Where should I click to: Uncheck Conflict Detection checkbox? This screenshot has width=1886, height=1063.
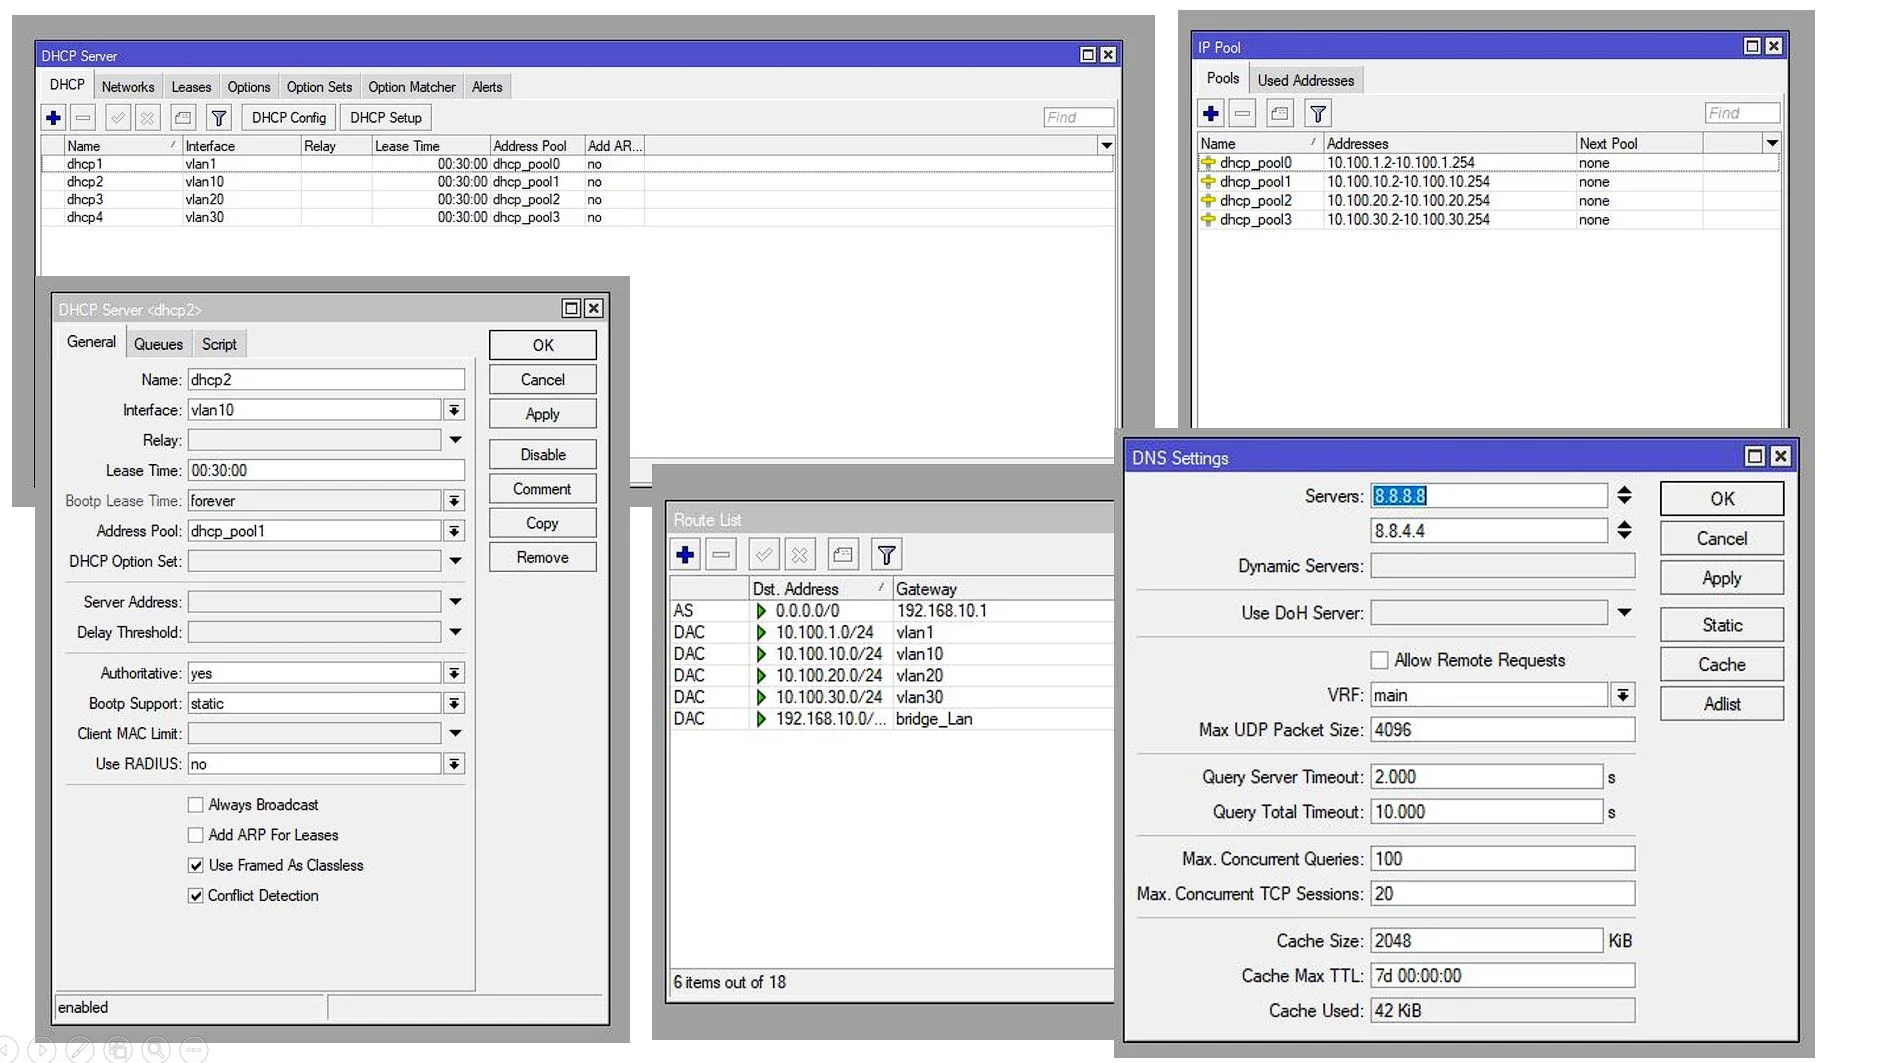click(196, 896)
